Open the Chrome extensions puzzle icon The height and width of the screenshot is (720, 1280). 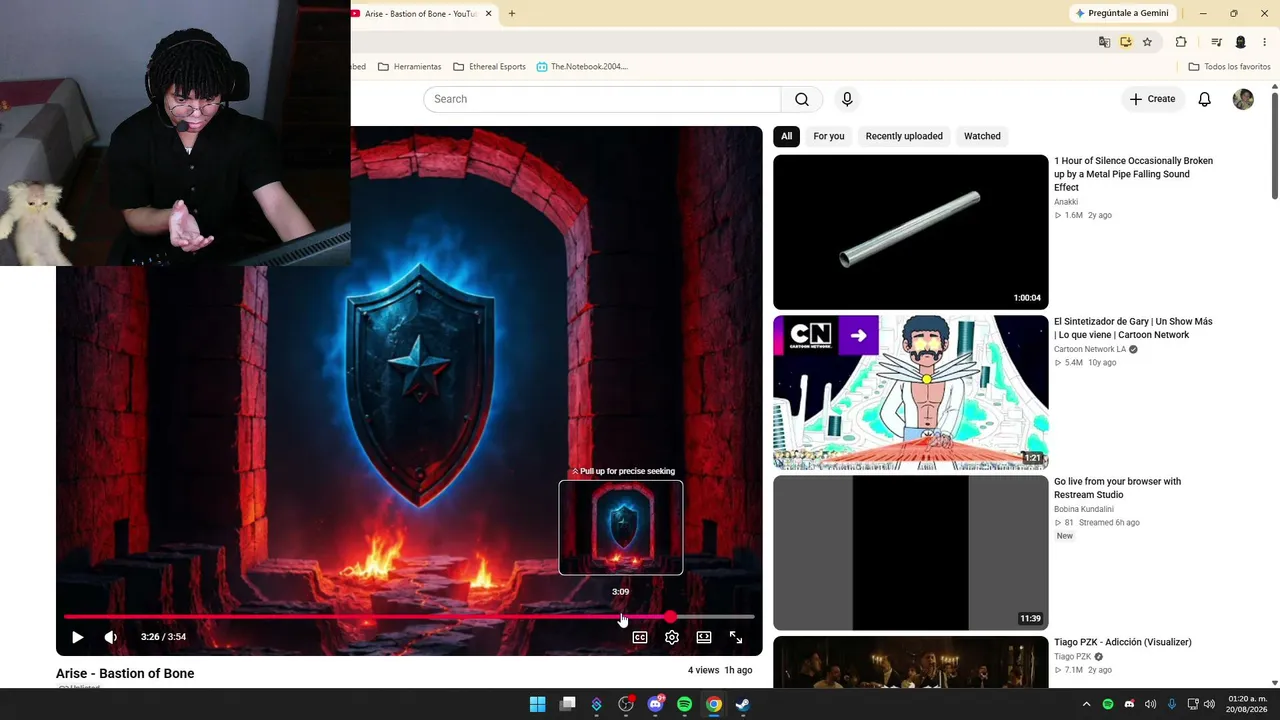point(1181,42)
